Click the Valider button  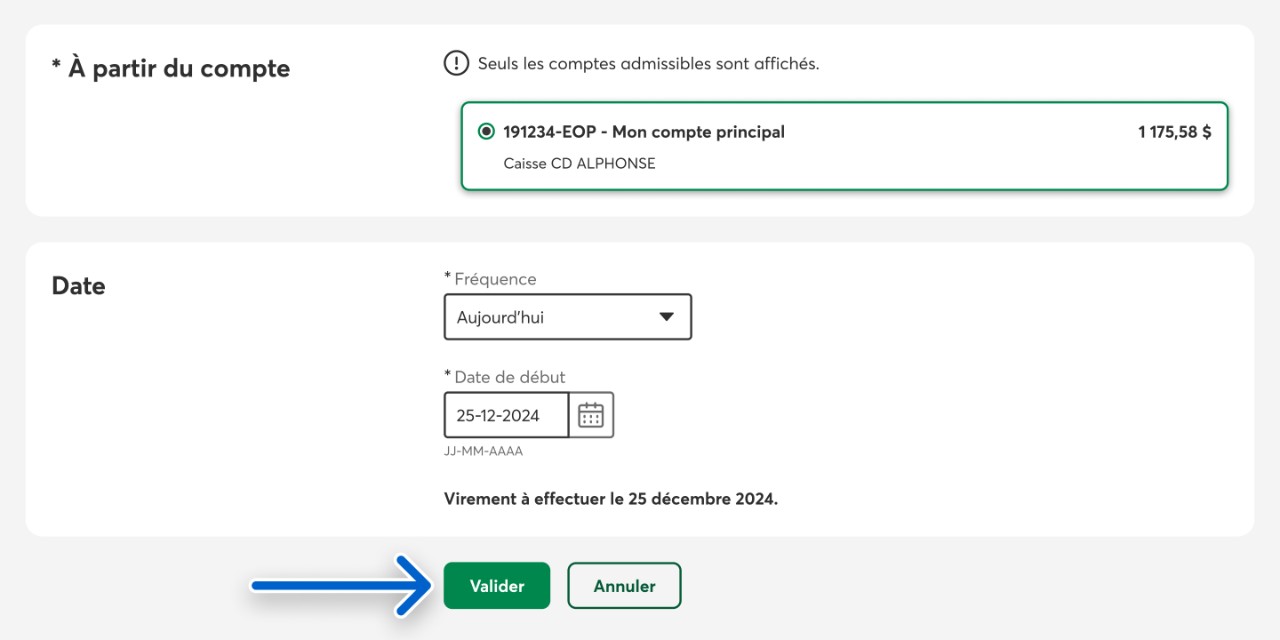pyautogui.click(x=497, y=586)
